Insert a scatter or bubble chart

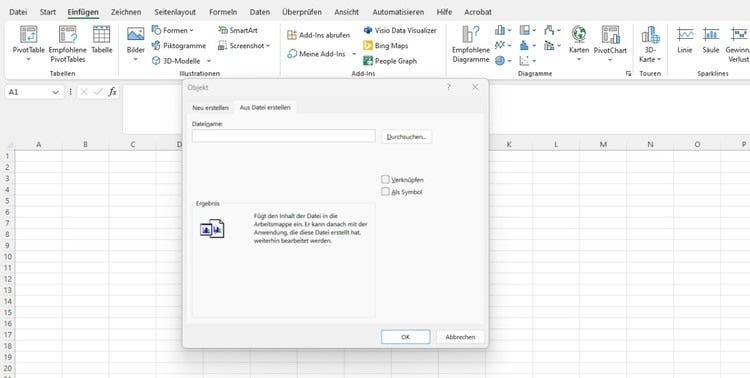(x=528, y=60)
